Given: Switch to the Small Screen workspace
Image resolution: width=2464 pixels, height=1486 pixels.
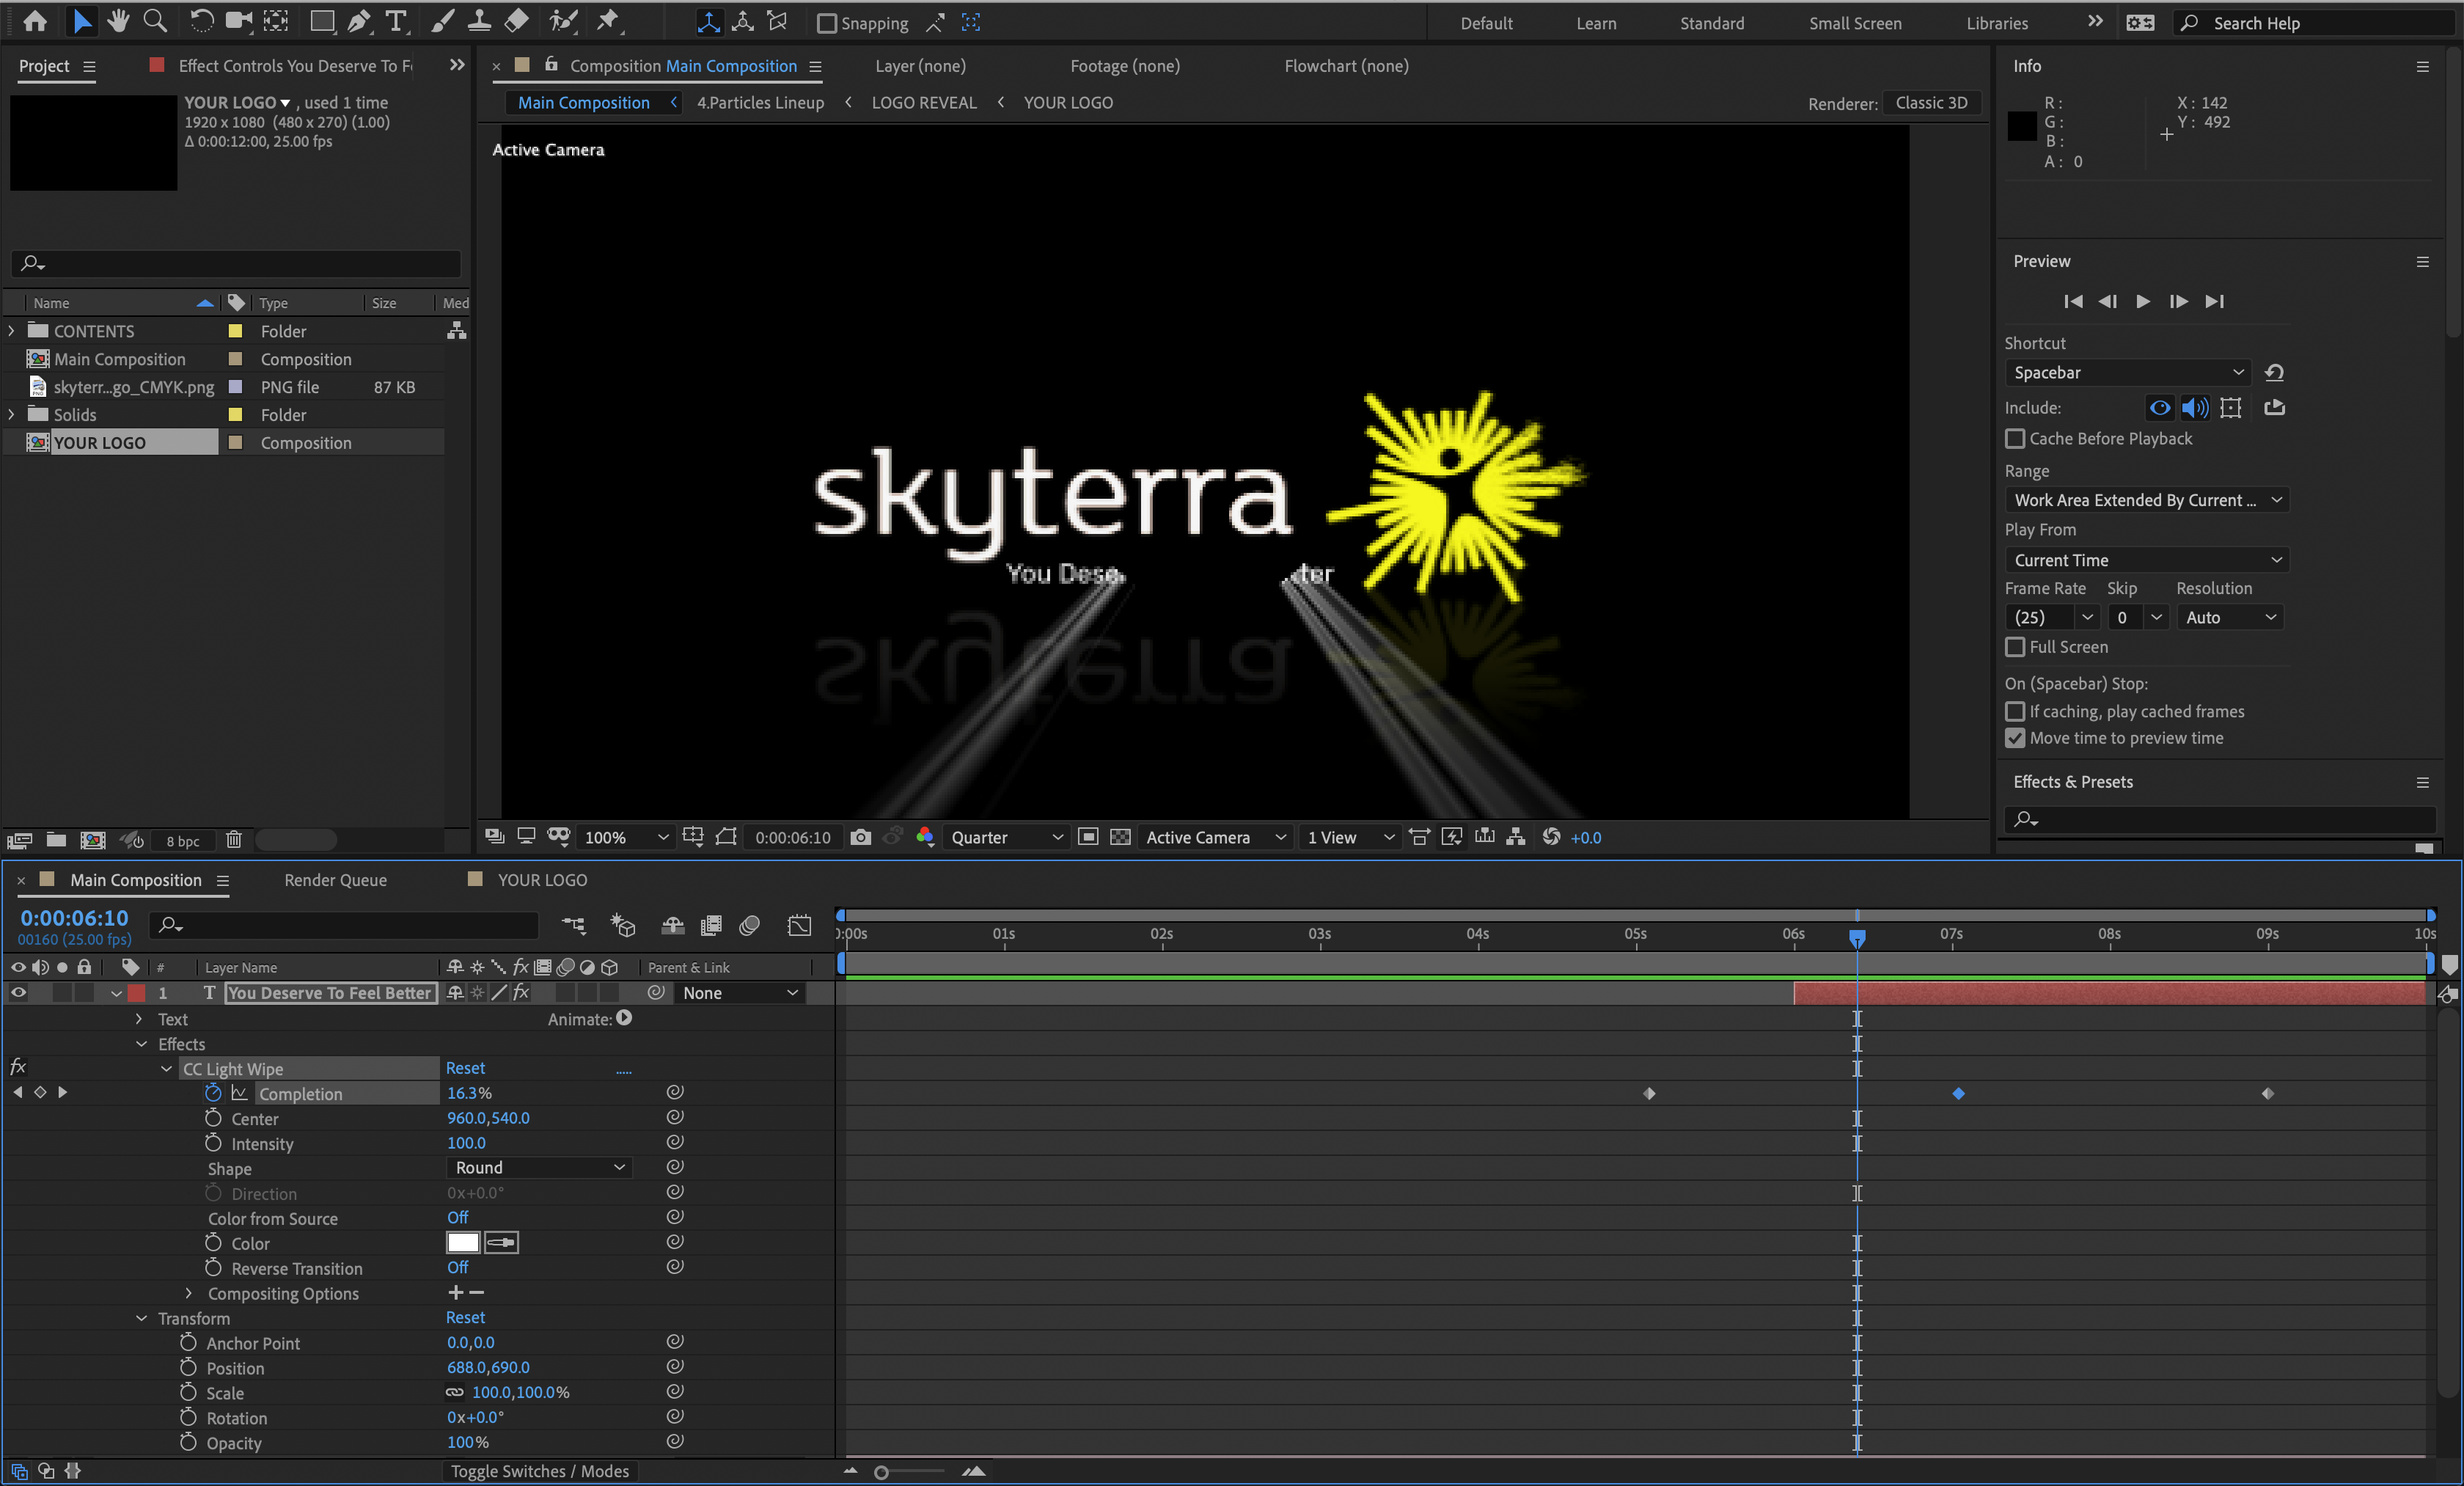Looking at the screenshot, I should (1855, 23).
